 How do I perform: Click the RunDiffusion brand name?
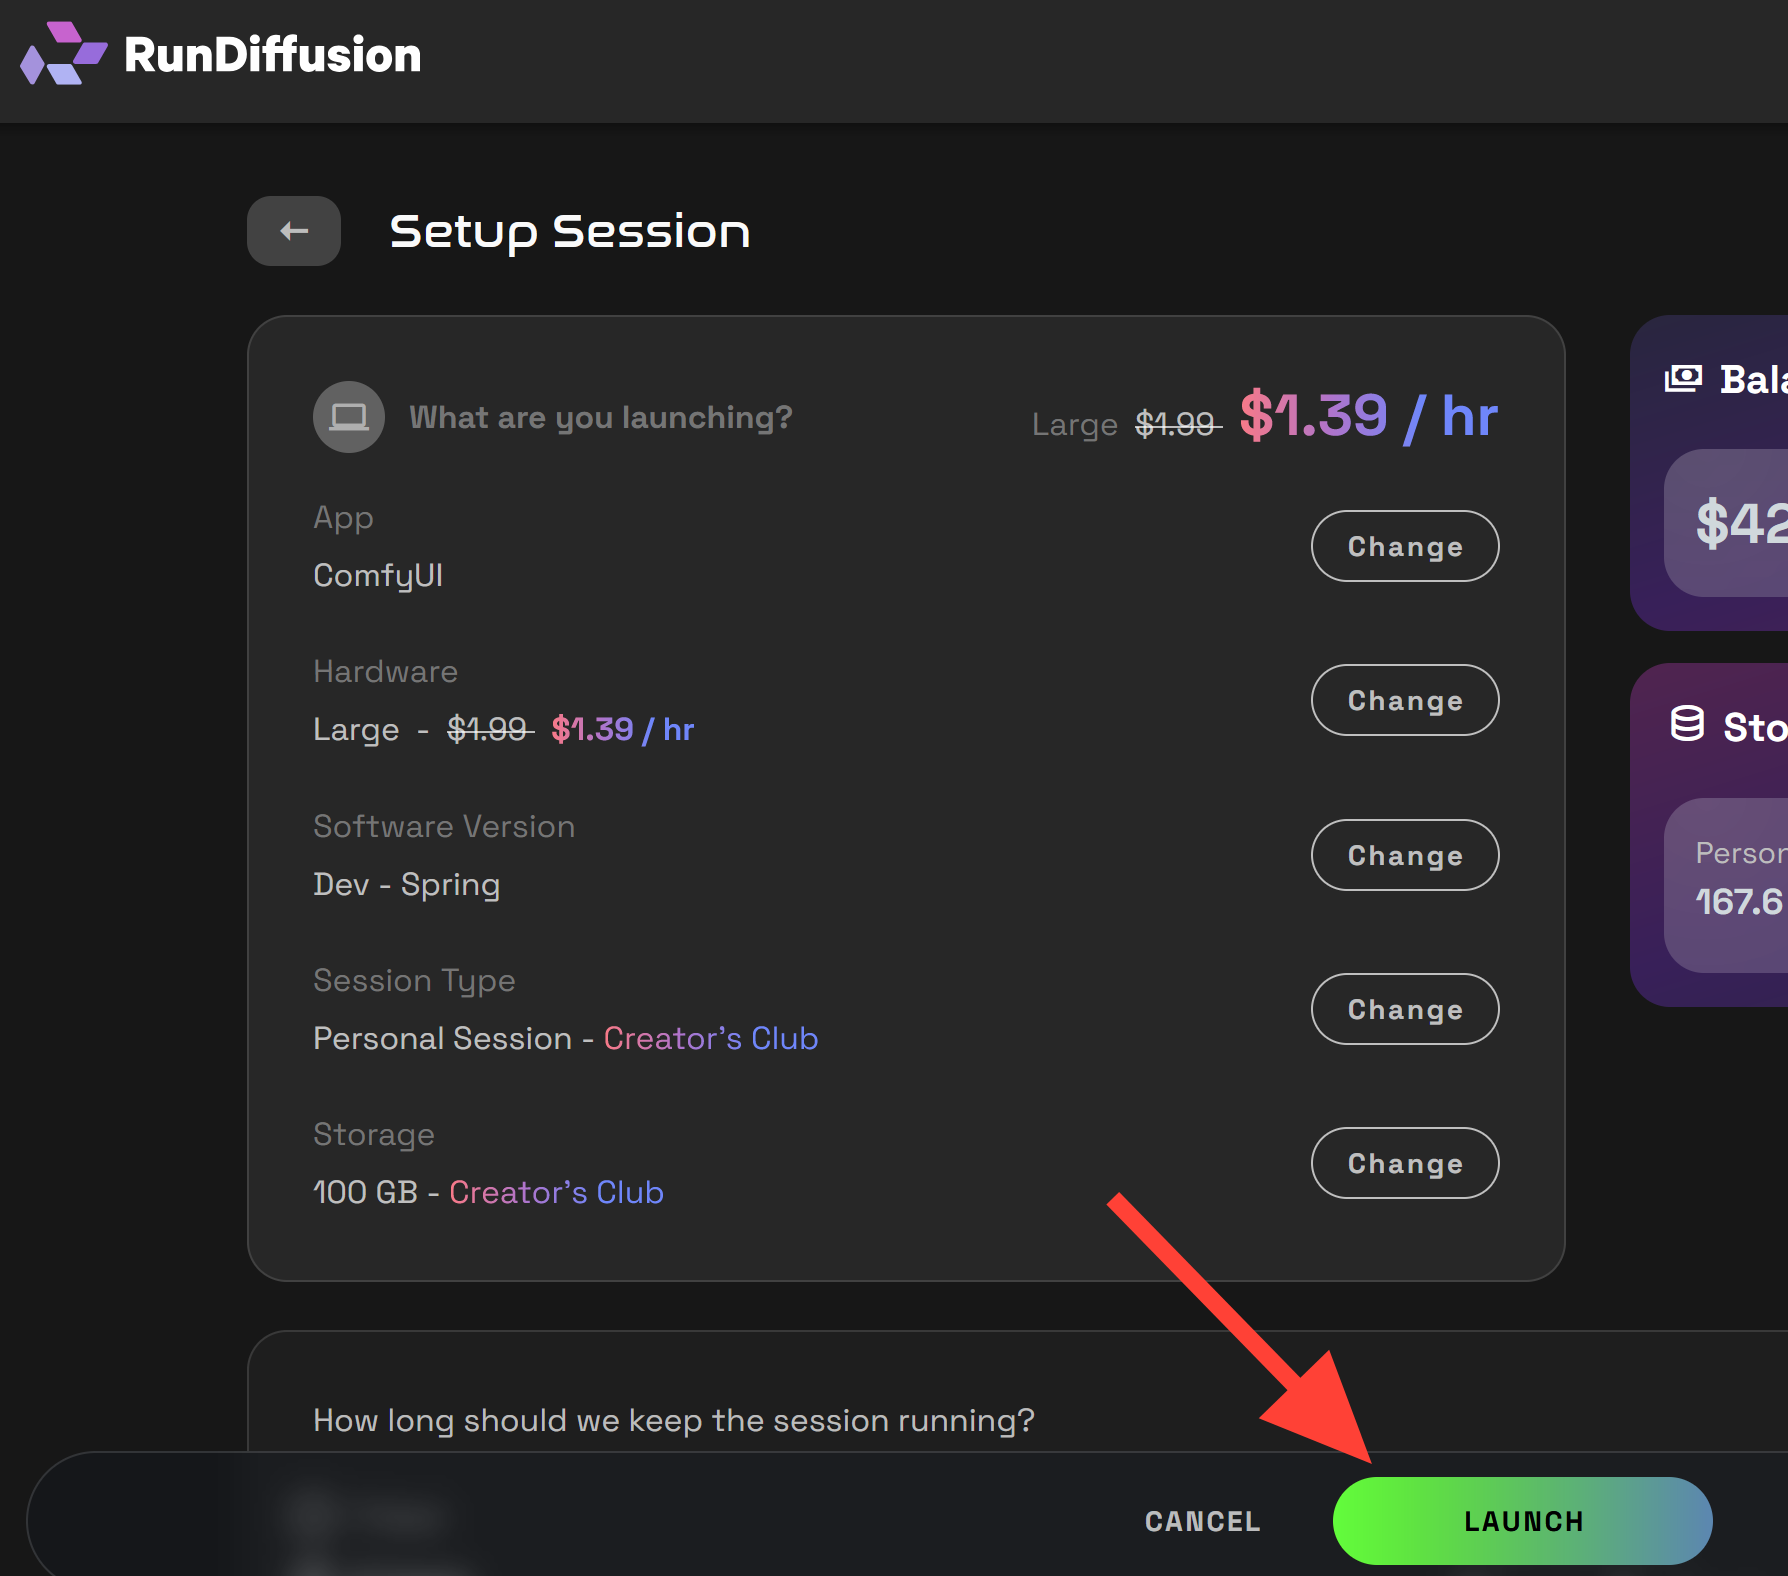[272, 54]
